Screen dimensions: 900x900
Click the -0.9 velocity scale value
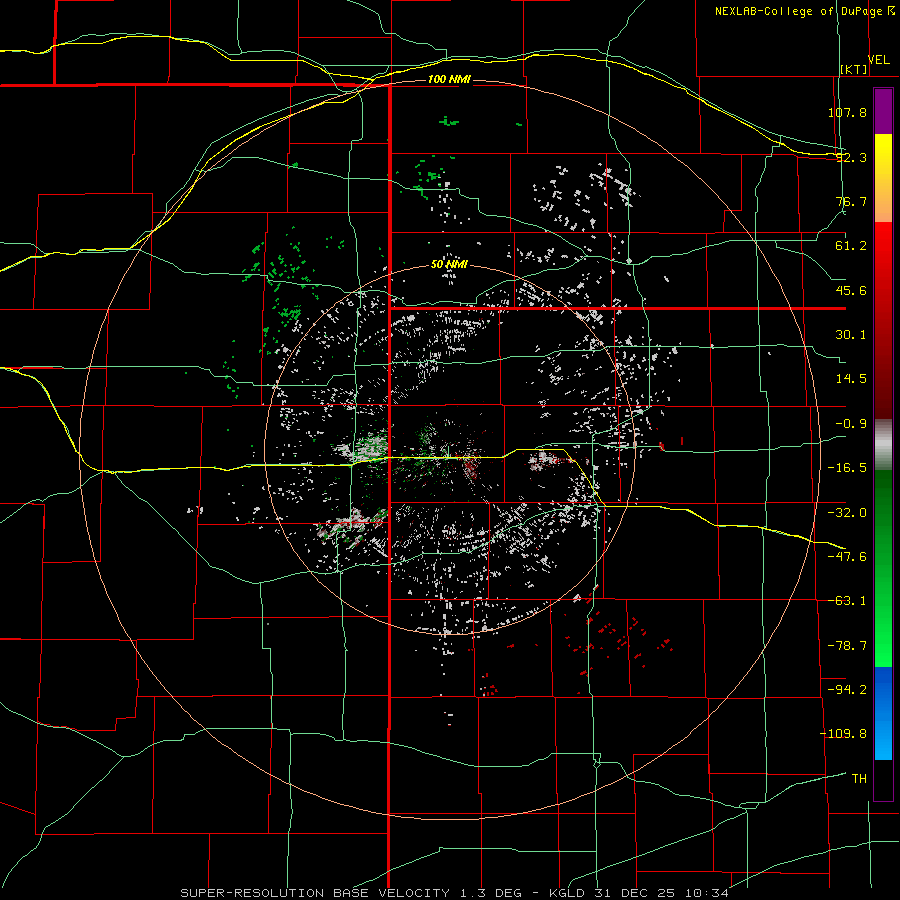point(851,424)
